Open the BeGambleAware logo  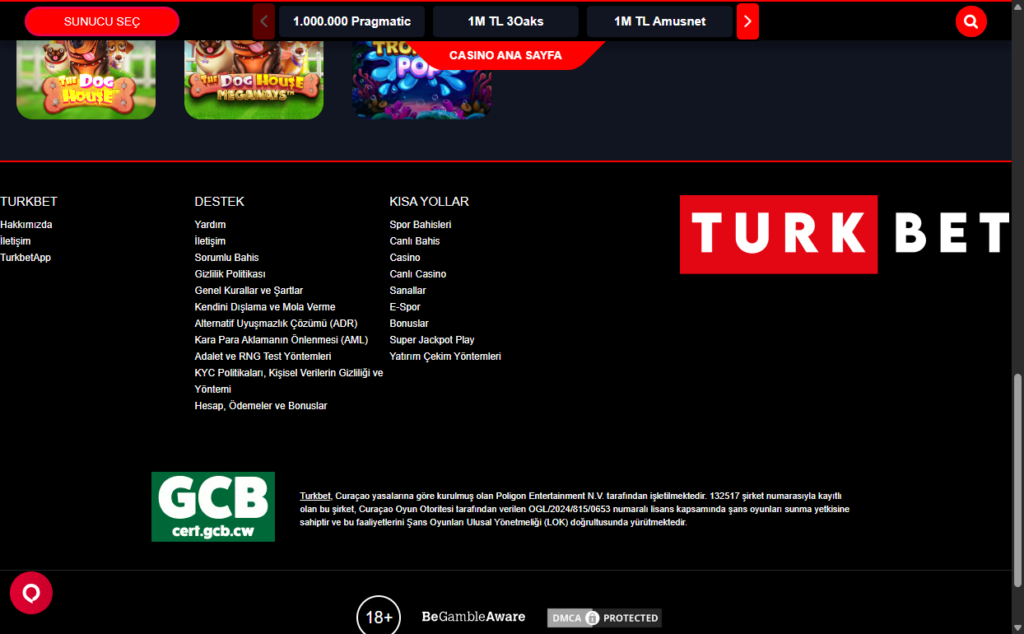pos(473,617)
